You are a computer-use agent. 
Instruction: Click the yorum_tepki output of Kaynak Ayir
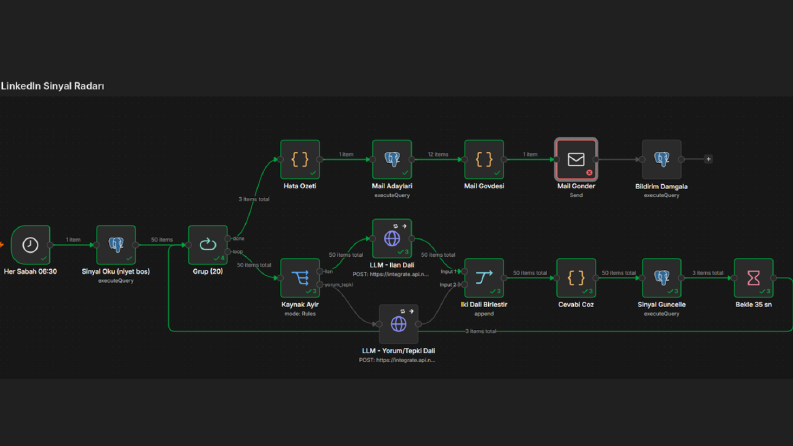pyautogui.click(x=320, y=285)
